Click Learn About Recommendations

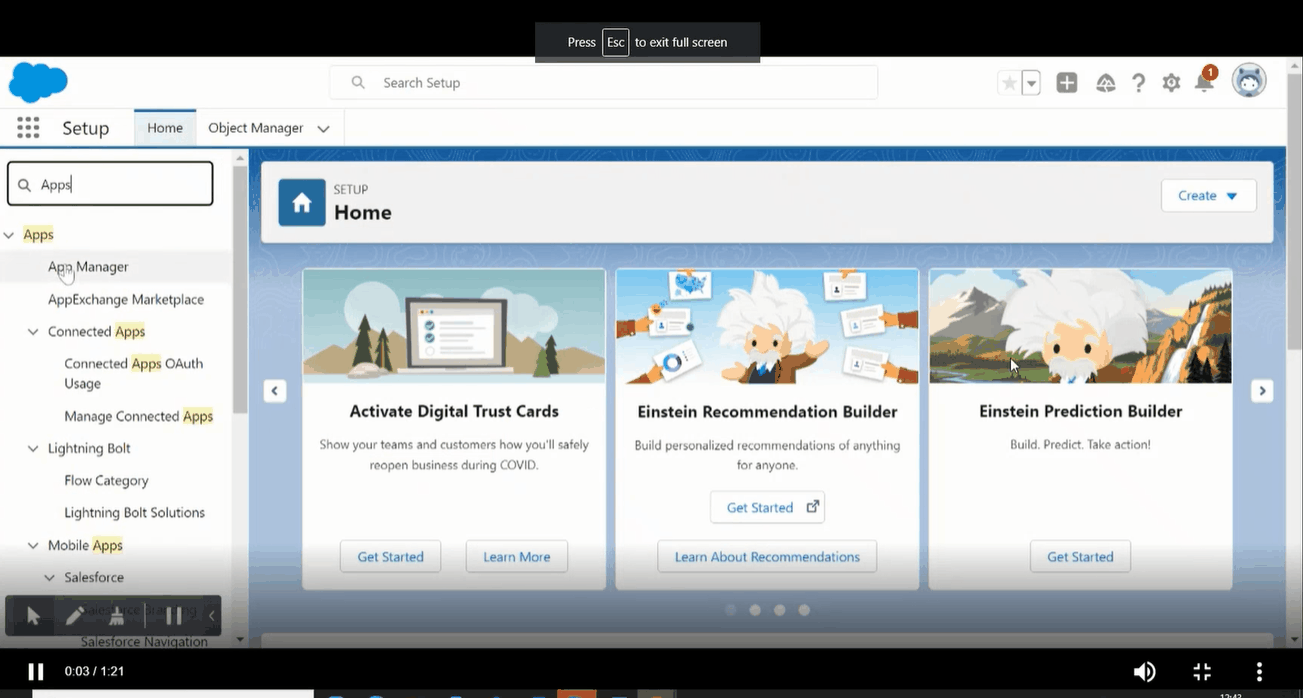pyautogui.click(x=767, y=557)
